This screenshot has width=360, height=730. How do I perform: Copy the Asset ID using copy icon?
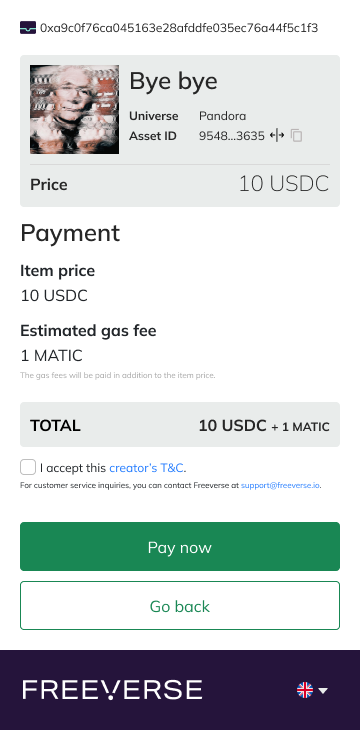tap(297, 136)
